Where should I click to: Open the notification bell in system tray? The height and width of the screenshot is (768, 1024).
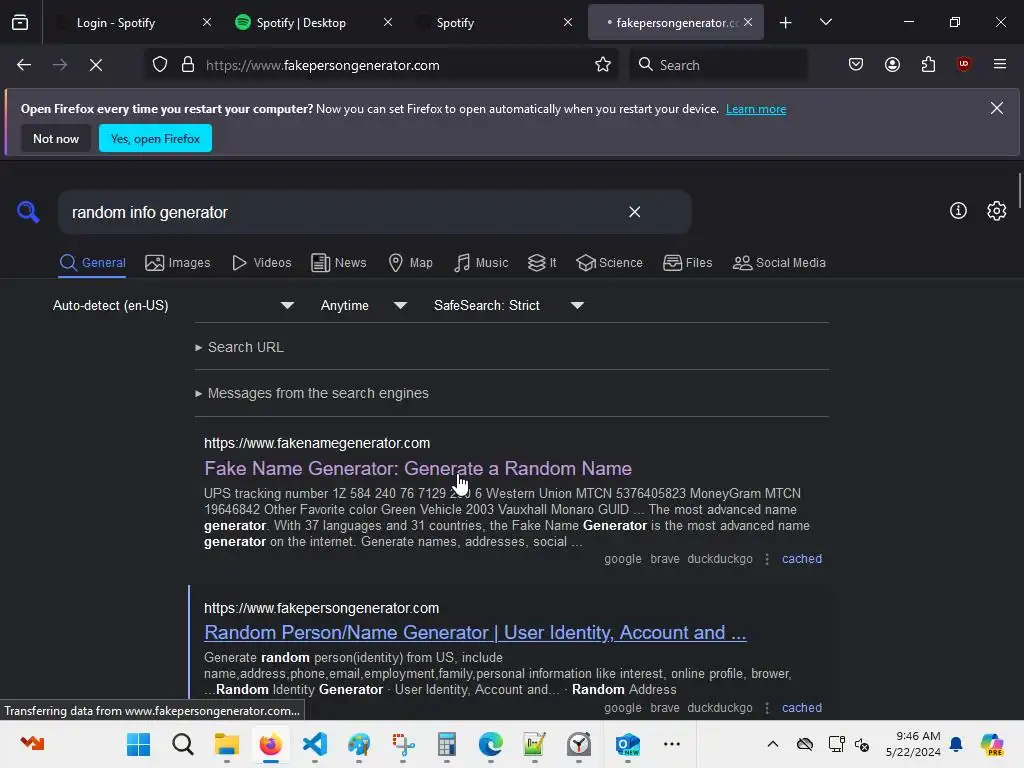[x=956, y=744]
